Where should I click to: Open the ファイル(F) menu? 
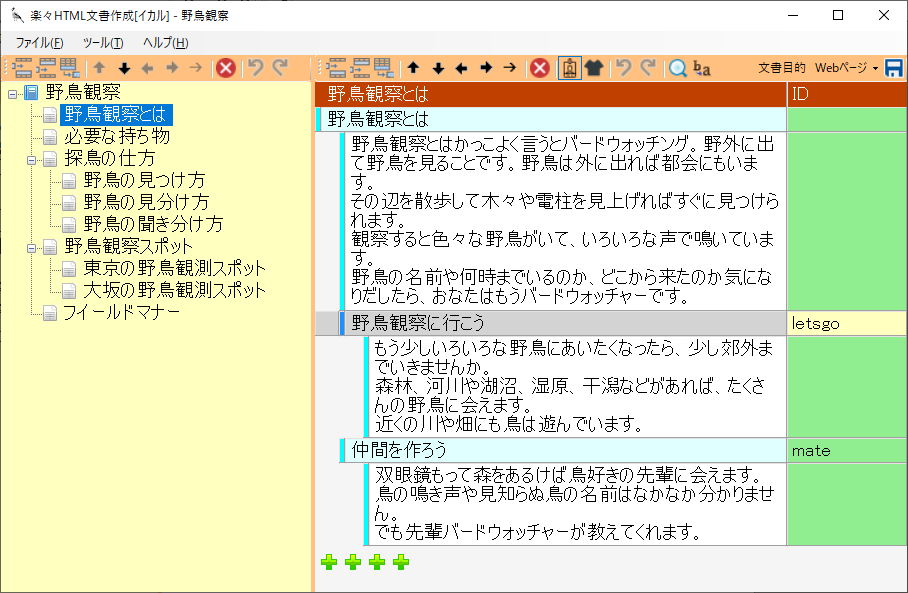point(39,42)
